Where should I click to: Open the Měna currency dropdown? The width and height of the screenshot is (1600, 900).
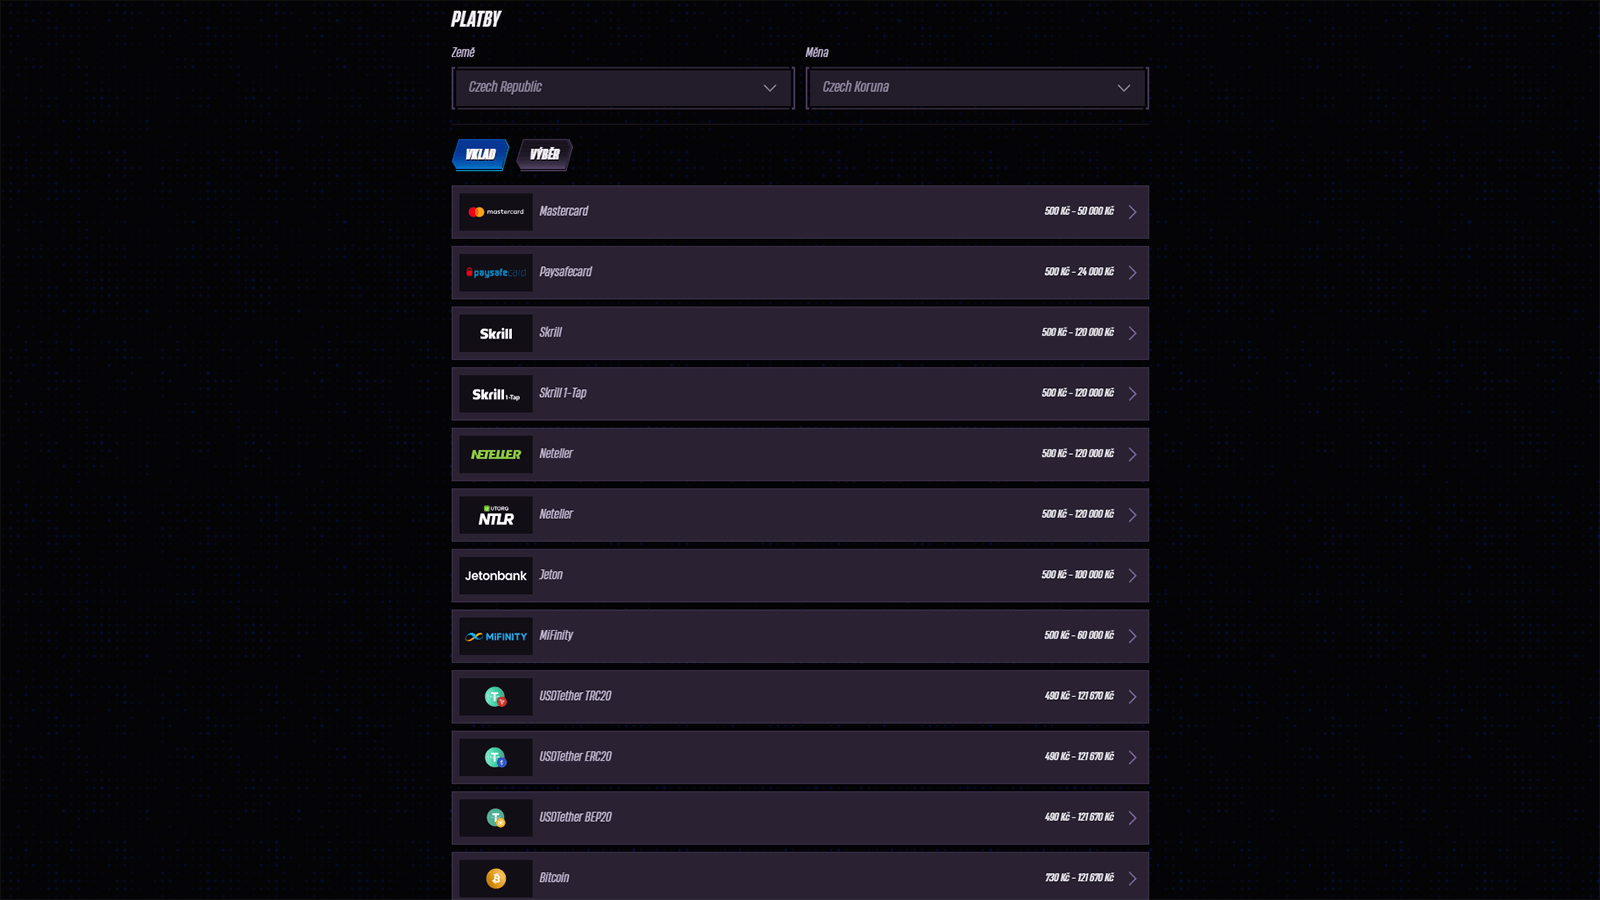pos(977,88)
